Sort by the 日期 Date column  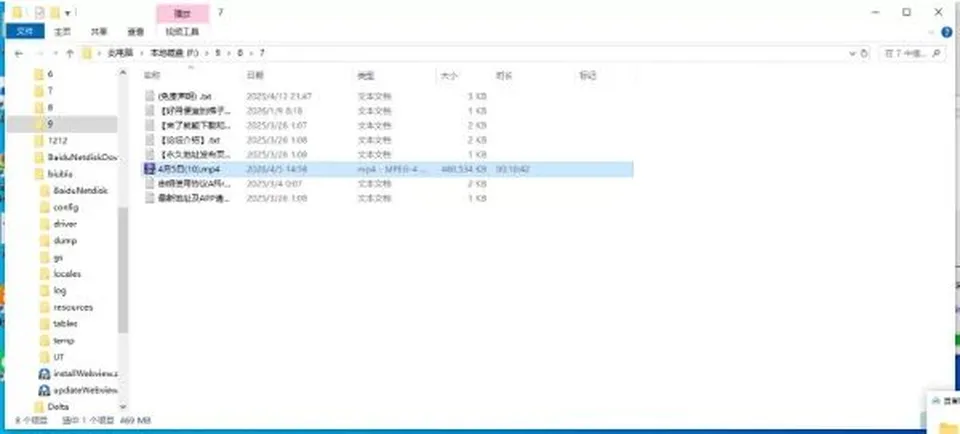tap(255, 76)
